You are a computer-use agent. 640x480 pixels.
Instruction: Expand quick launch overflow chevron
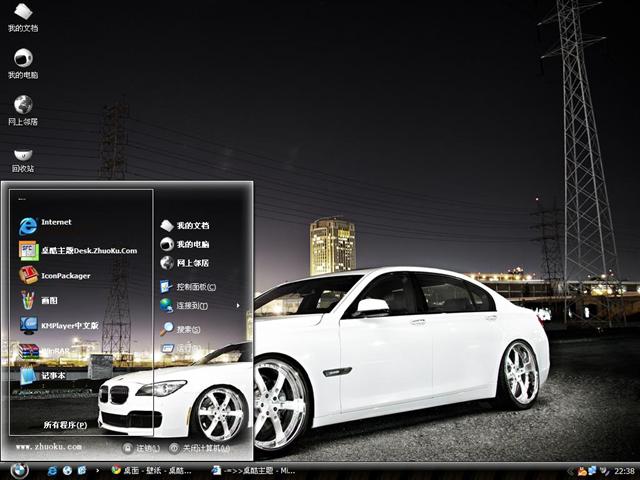98,471
